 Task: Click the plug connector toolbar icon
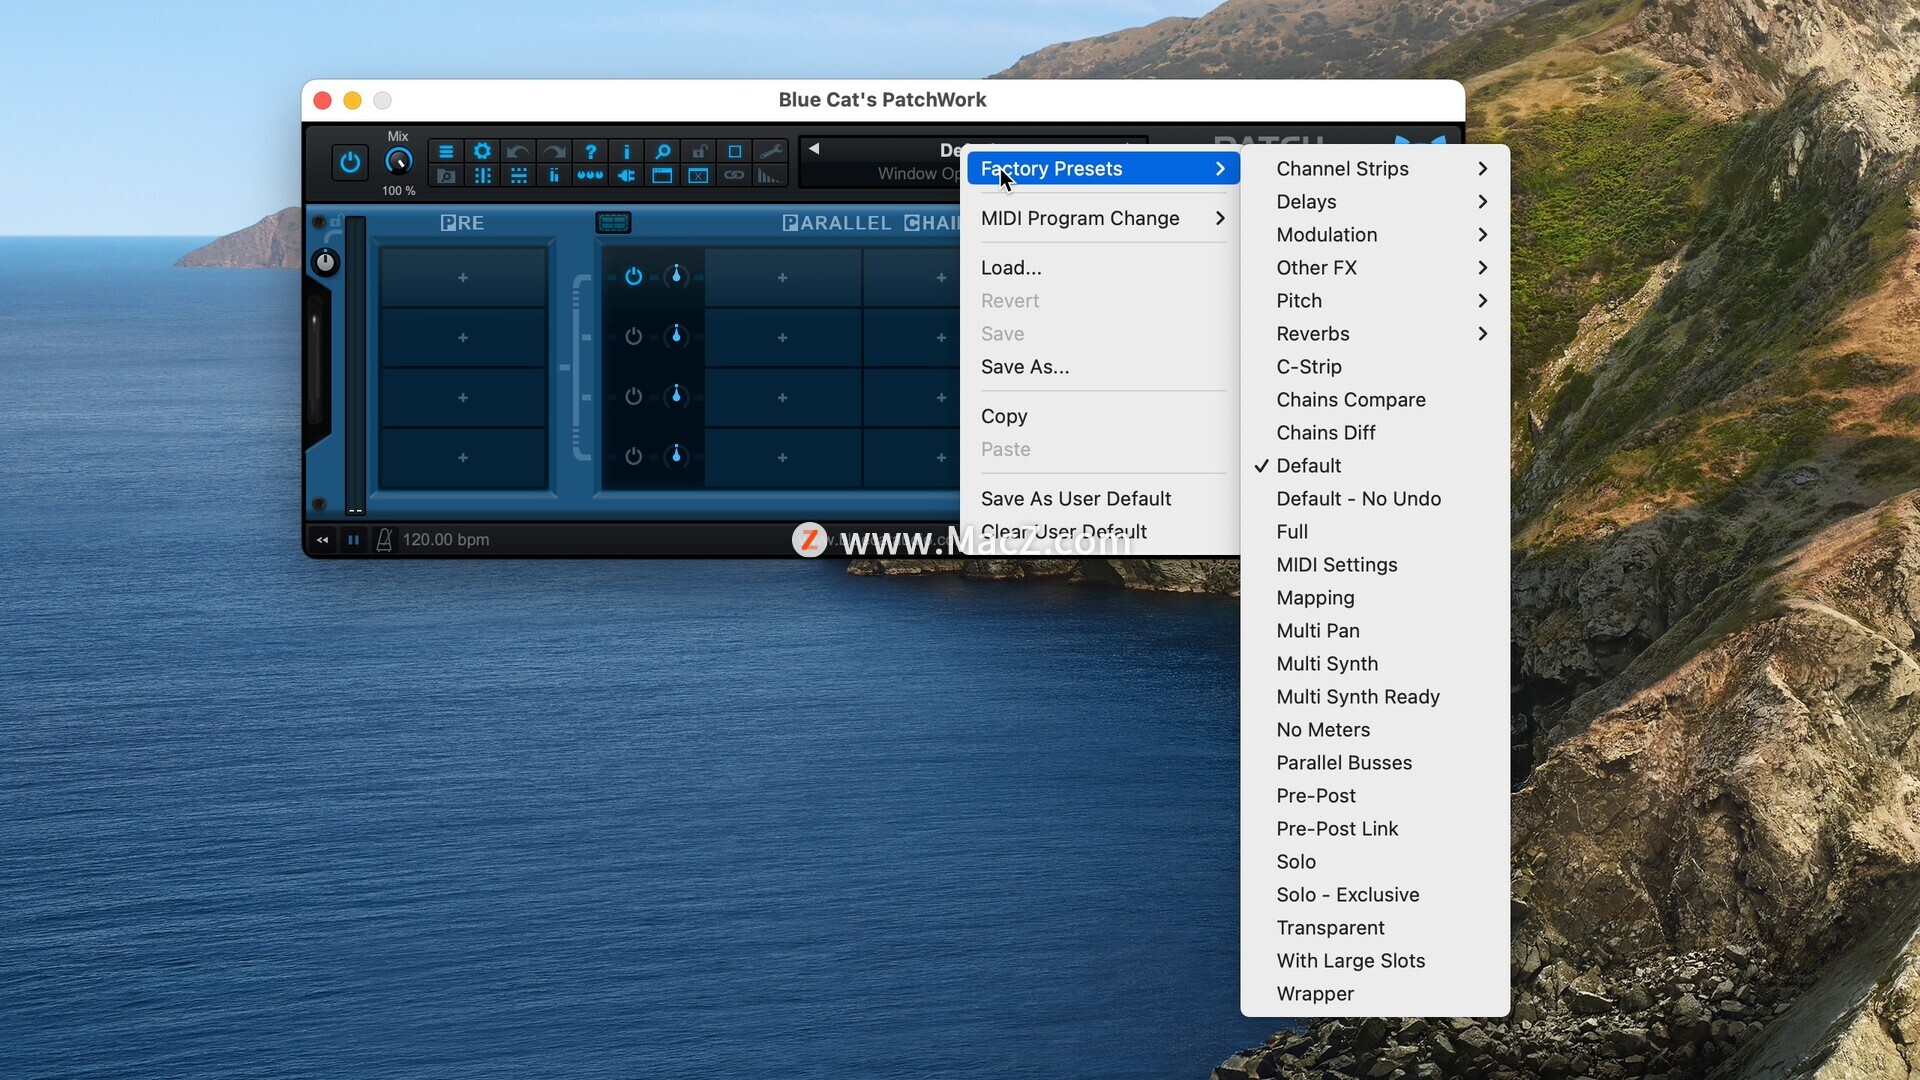(626, 176)
